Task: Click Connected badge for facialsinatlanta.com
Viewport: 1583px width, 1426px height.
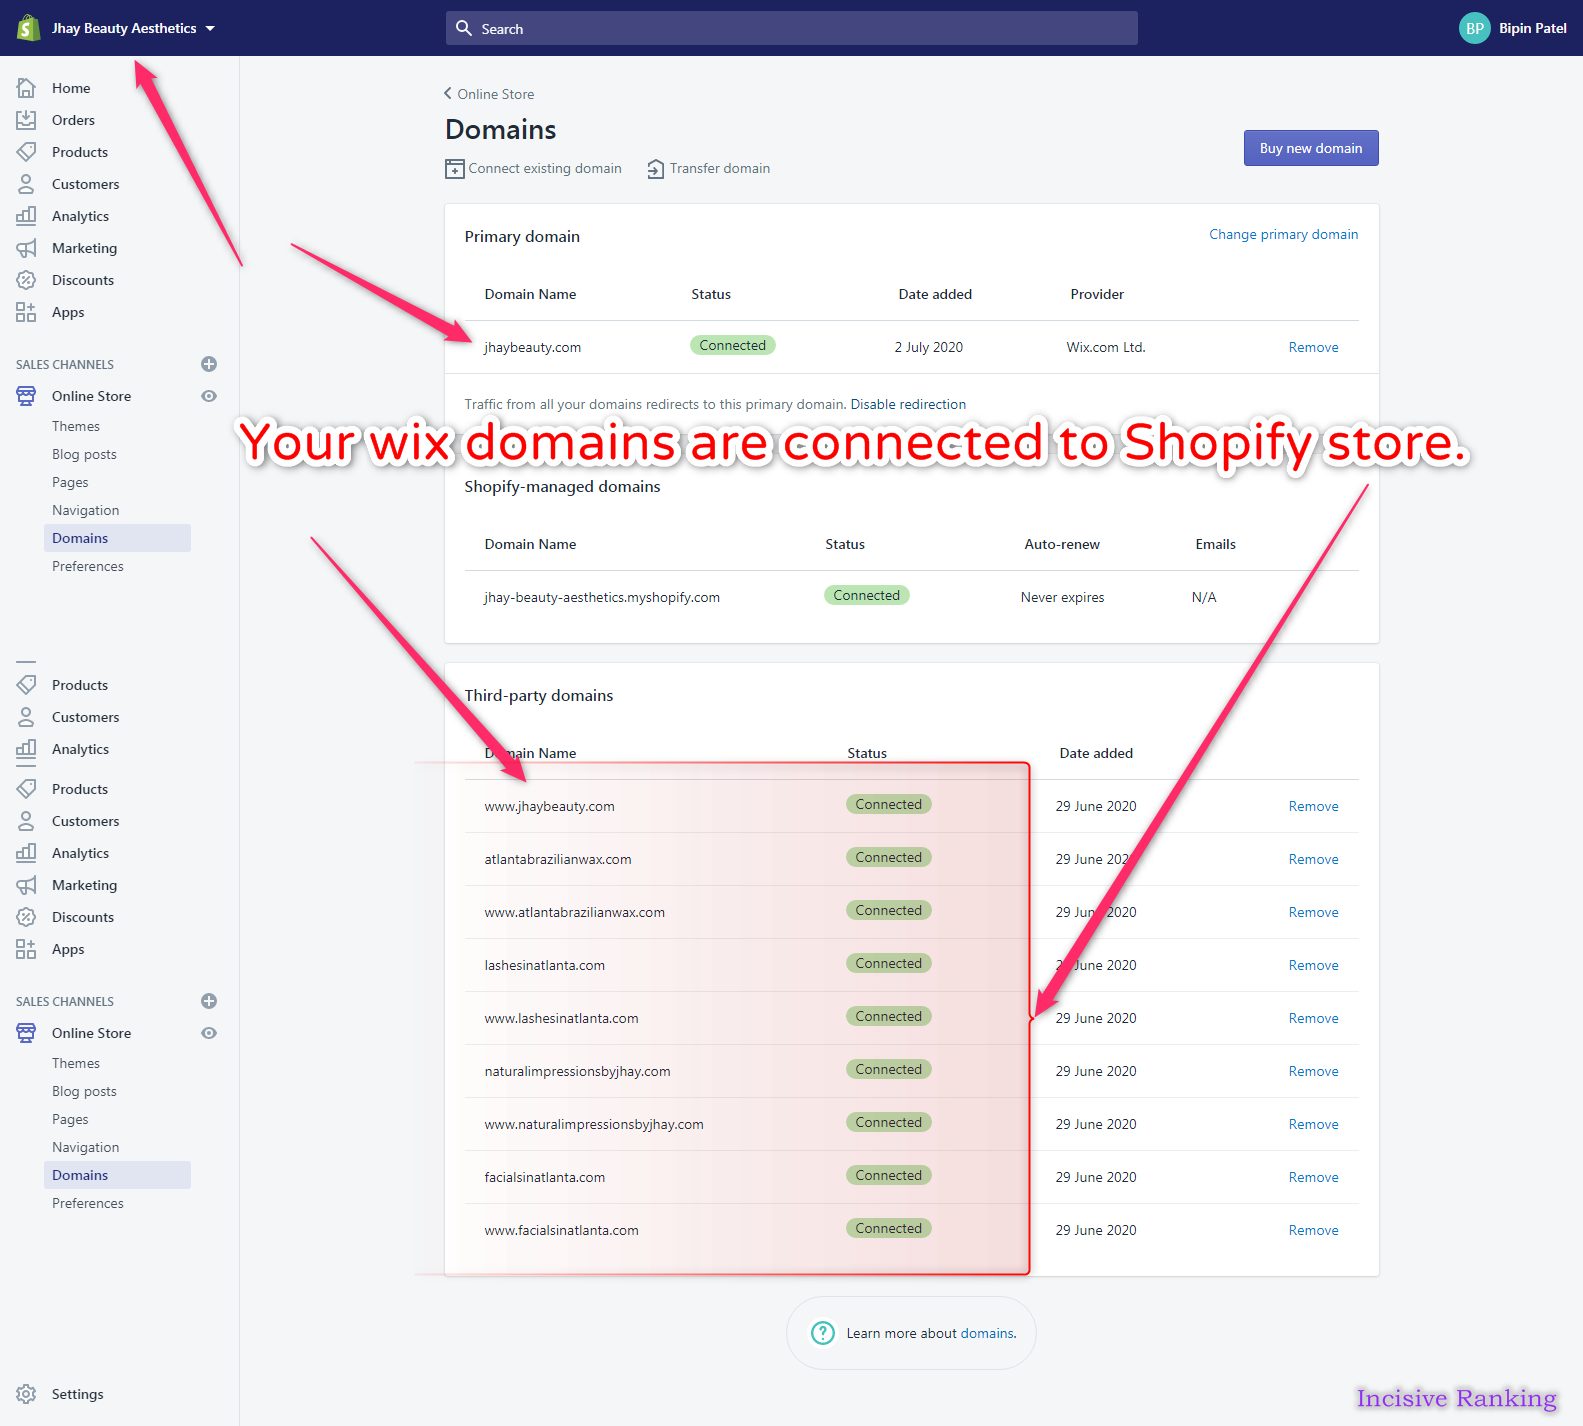Action: tap(888, 1175)
